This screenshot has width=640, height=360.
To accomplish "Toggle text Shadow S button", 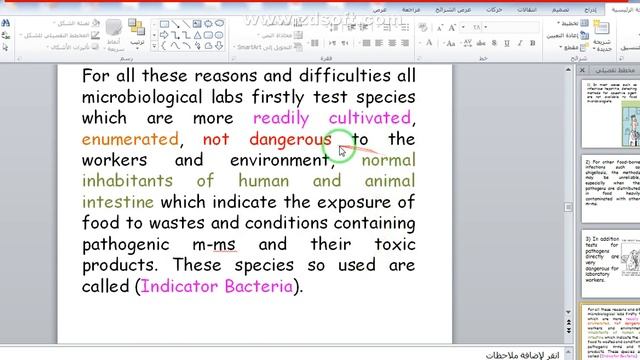I will click(494, 43).
